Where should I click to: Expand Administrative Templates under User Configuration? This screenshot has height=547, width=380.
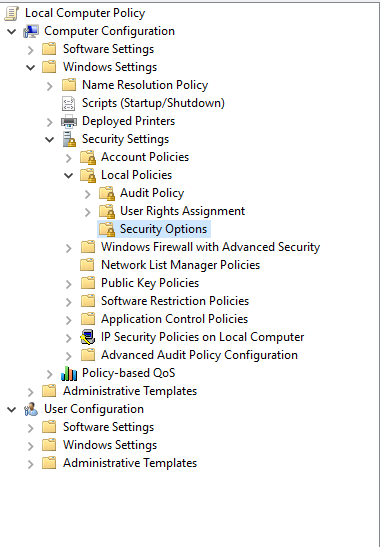coord(30,464)
